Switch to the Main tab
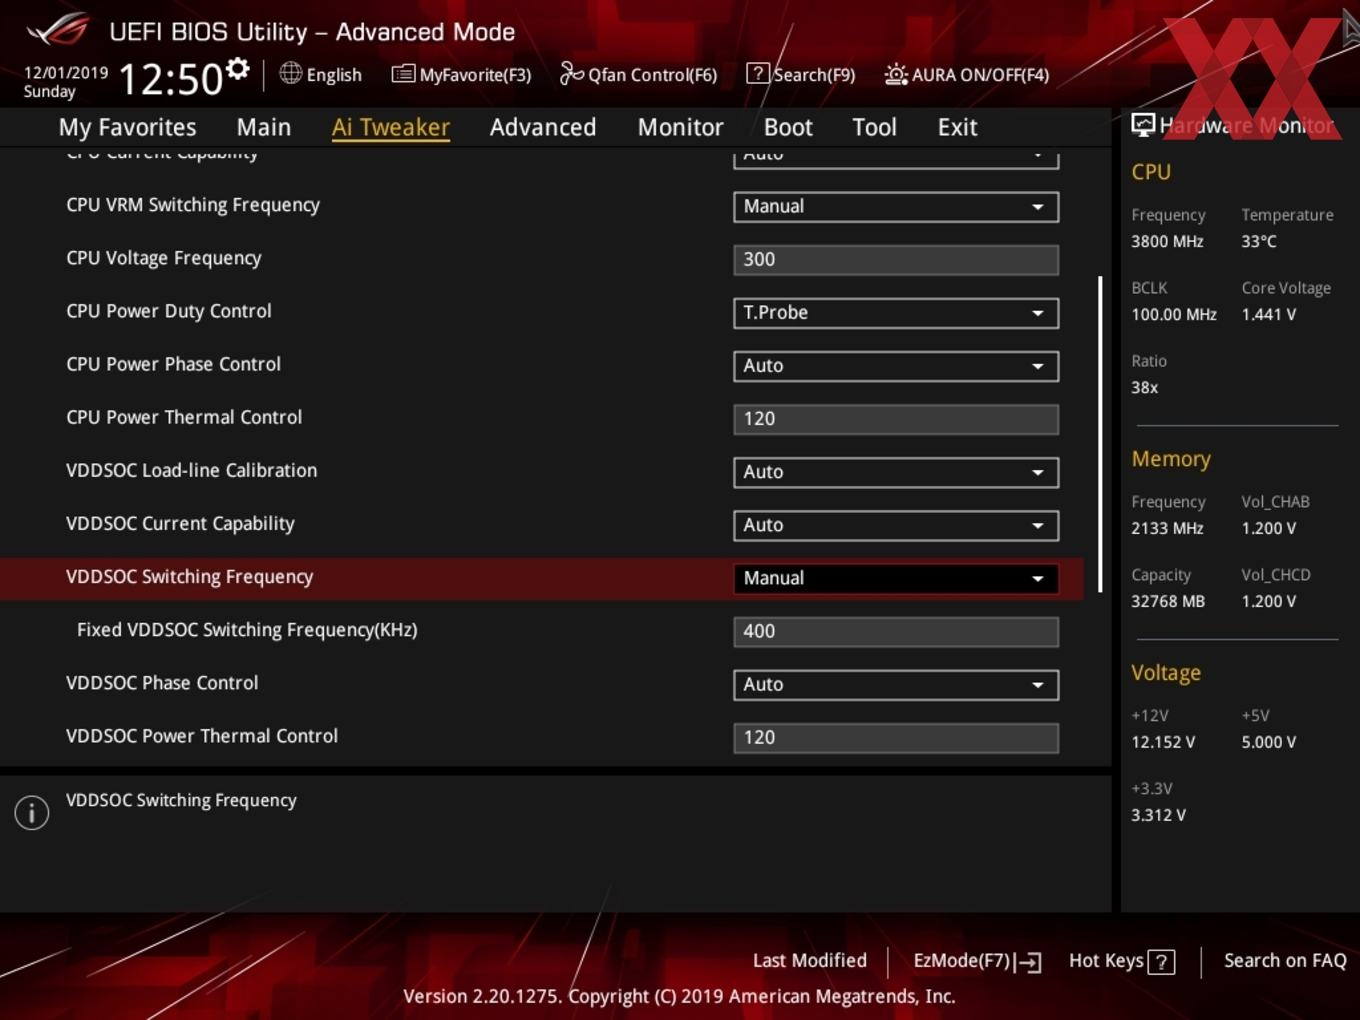1360x1020 pixels. (264, 127)
